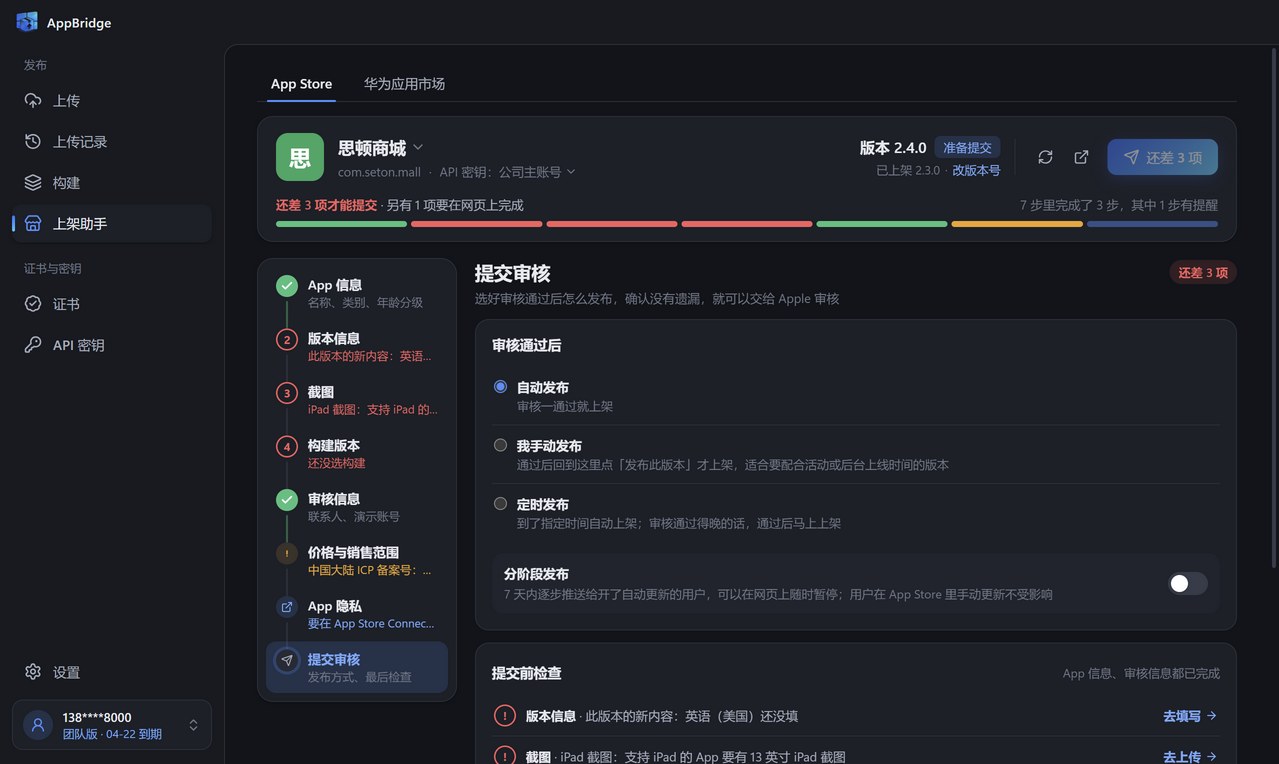Click the API 密钥 key icon
This screenshot has width=1279, height=764.
click(x=33, y=345)
